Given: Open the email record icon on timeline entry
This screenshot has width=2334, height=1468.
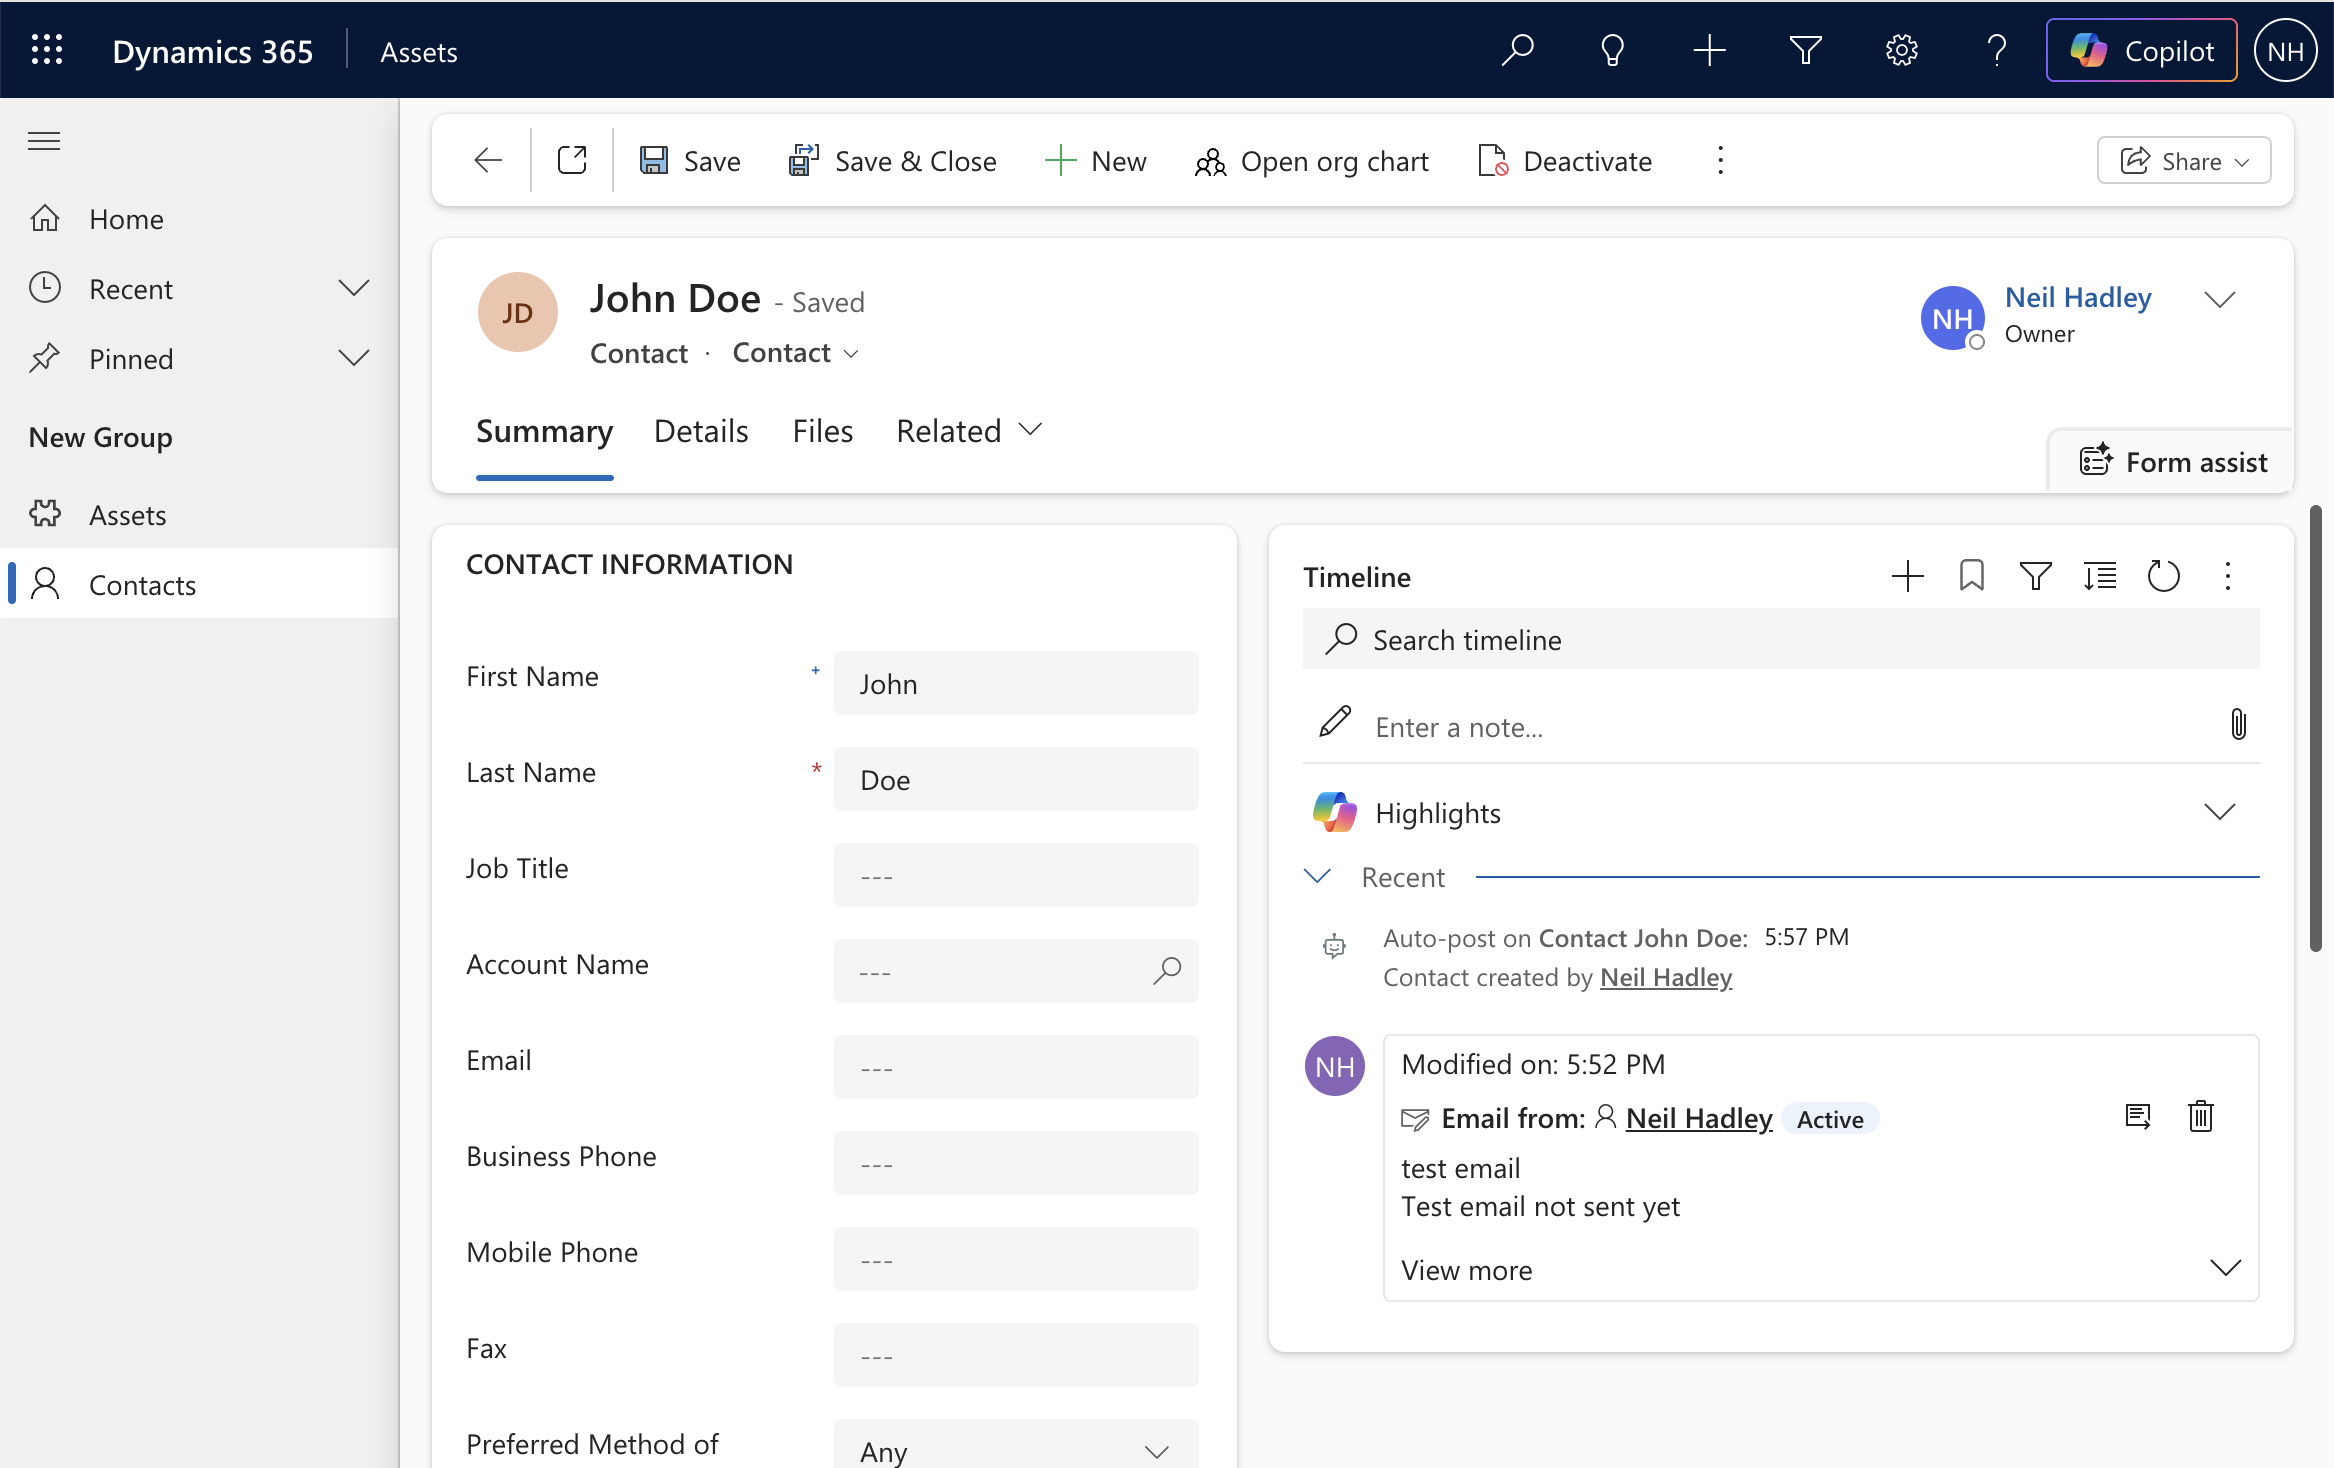Looking at the screenshot, I should (2138, 1116).
